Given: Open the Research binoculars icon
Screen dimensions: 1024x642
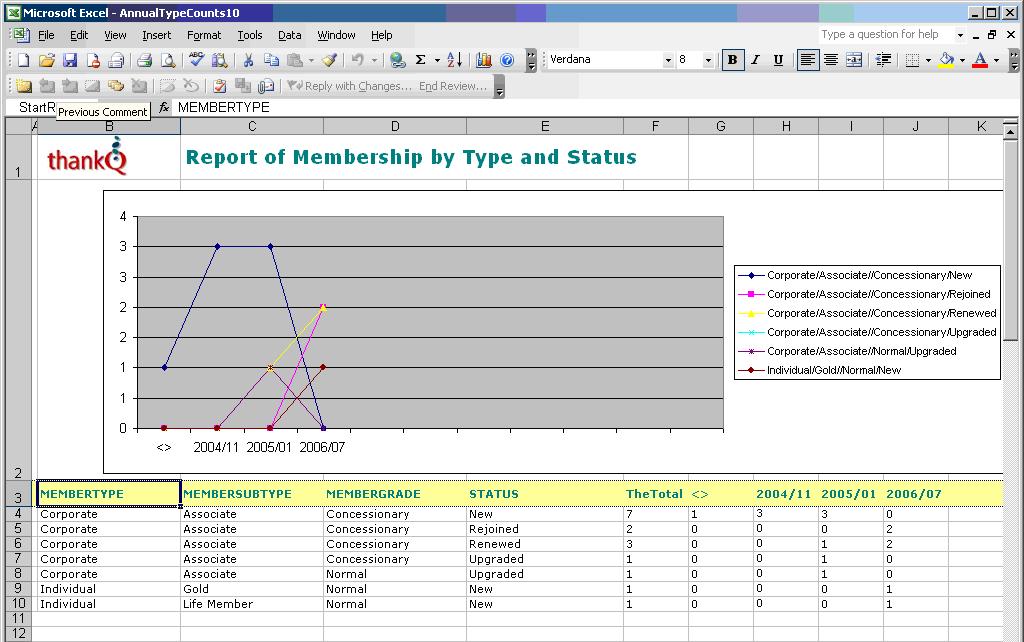Looking at the screenshot, I should point(219,60).
